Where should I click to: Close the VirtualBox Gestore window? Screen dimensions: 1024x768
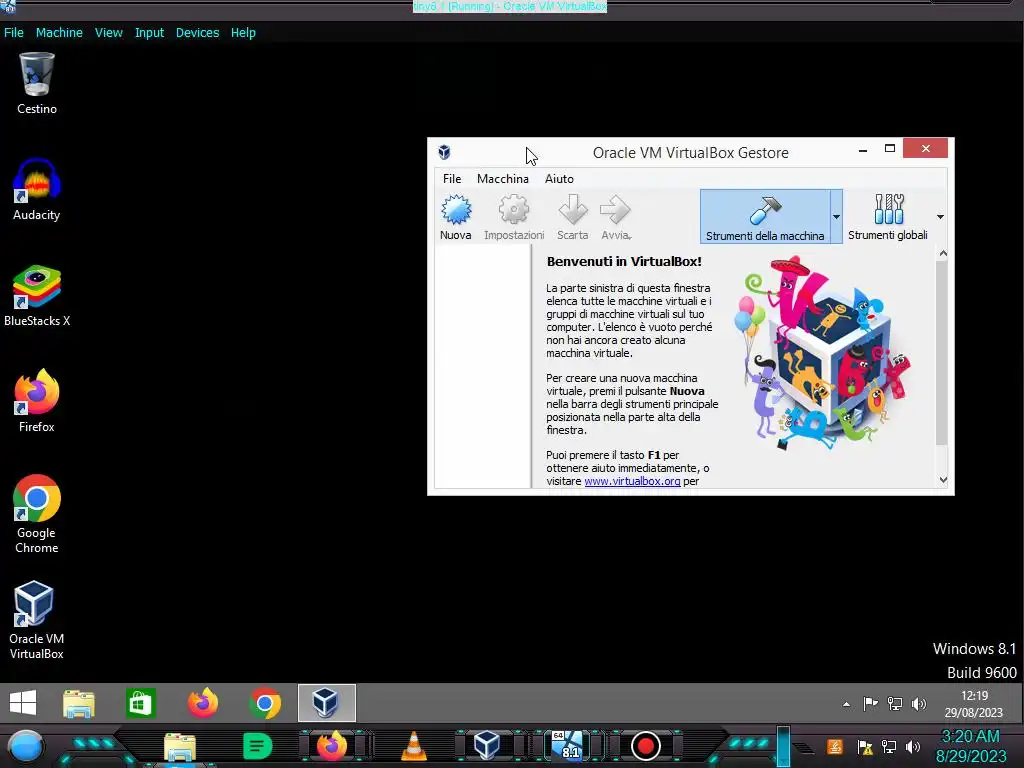tap(925, 149)
